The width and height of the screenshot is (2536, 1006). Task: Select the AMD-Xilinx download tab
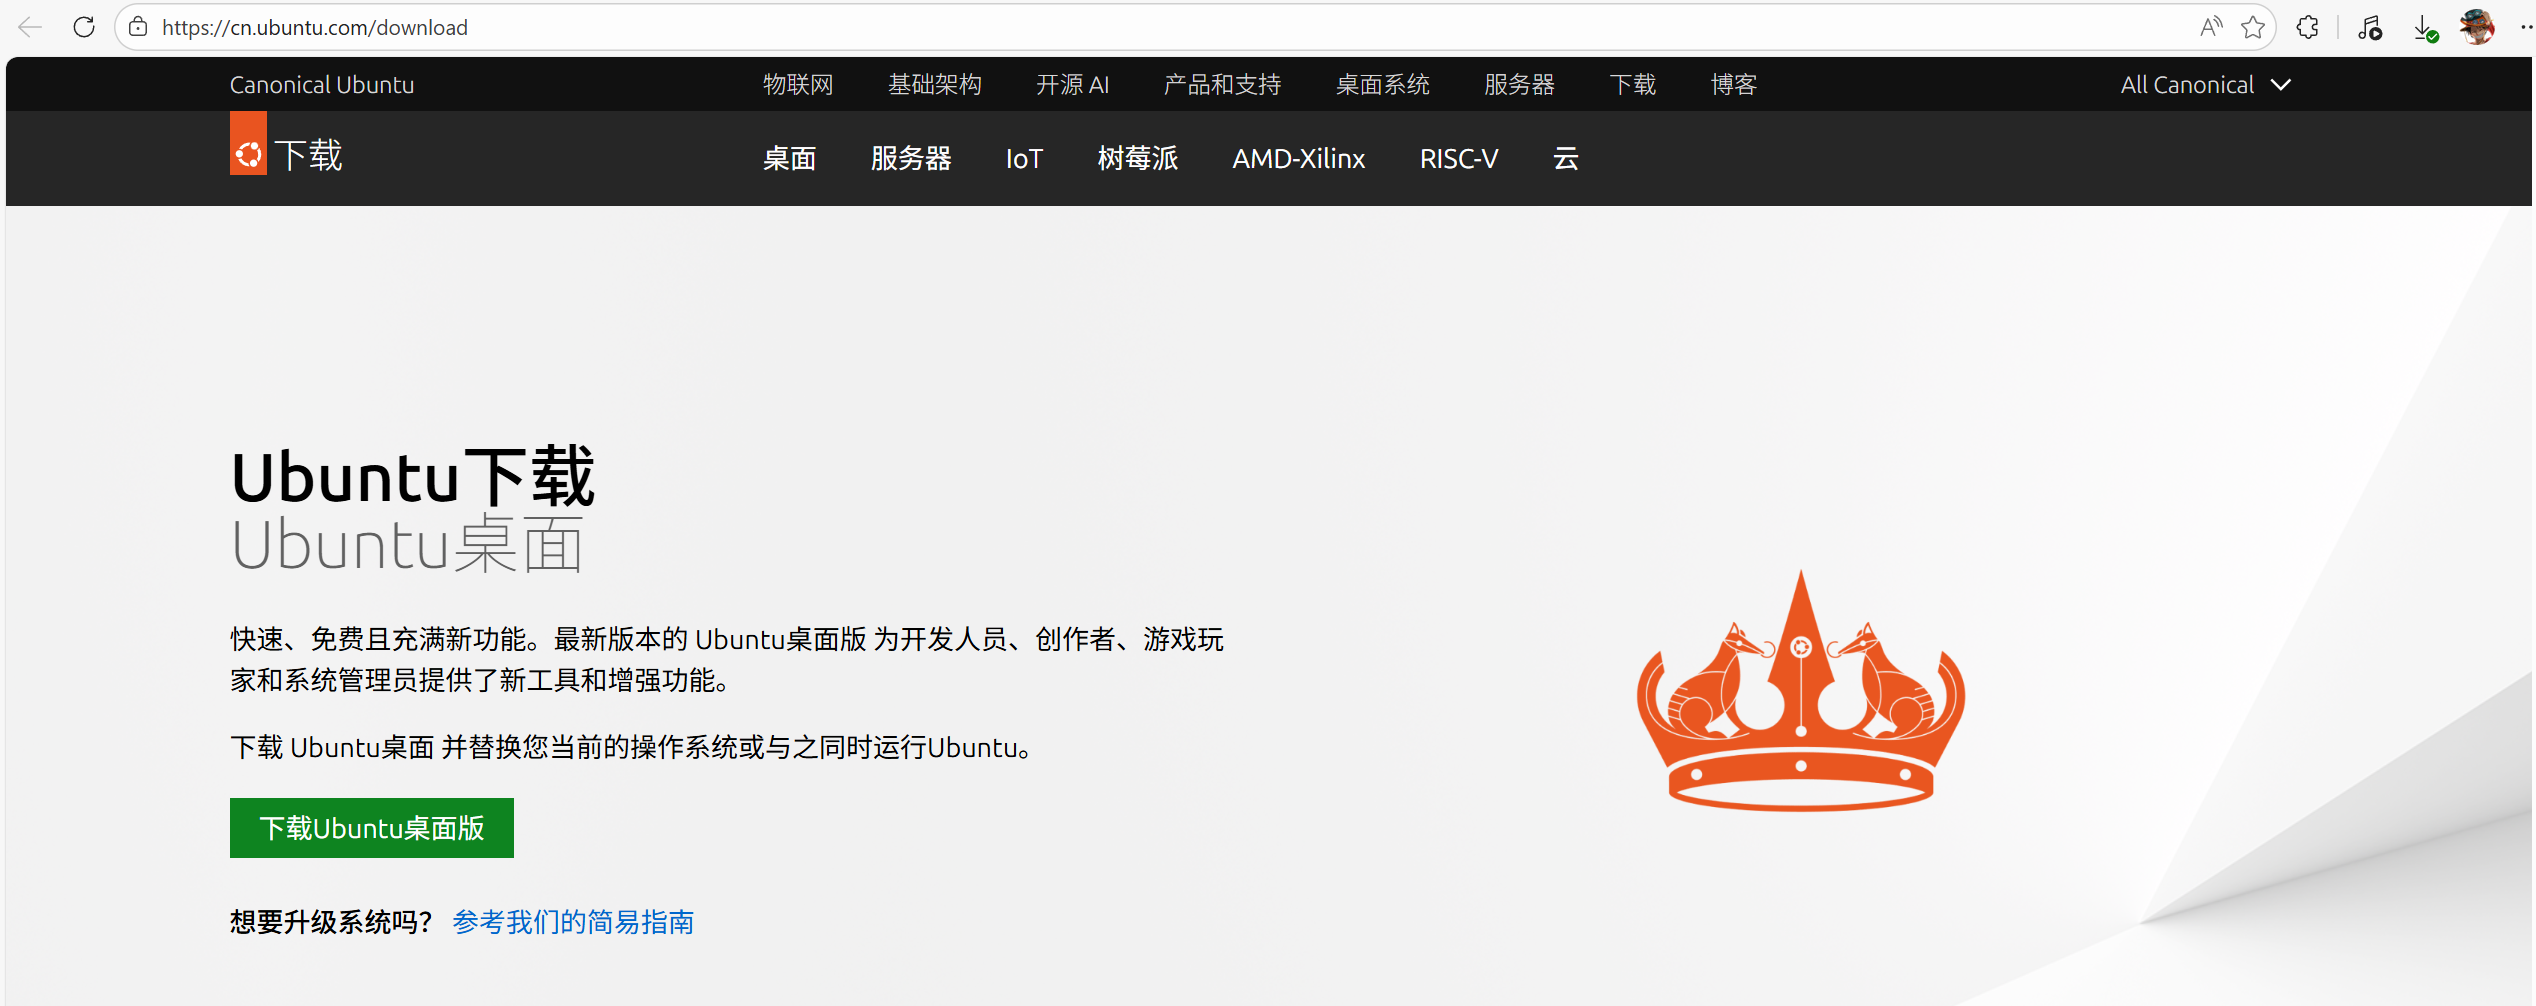(x=1299, y=158)
